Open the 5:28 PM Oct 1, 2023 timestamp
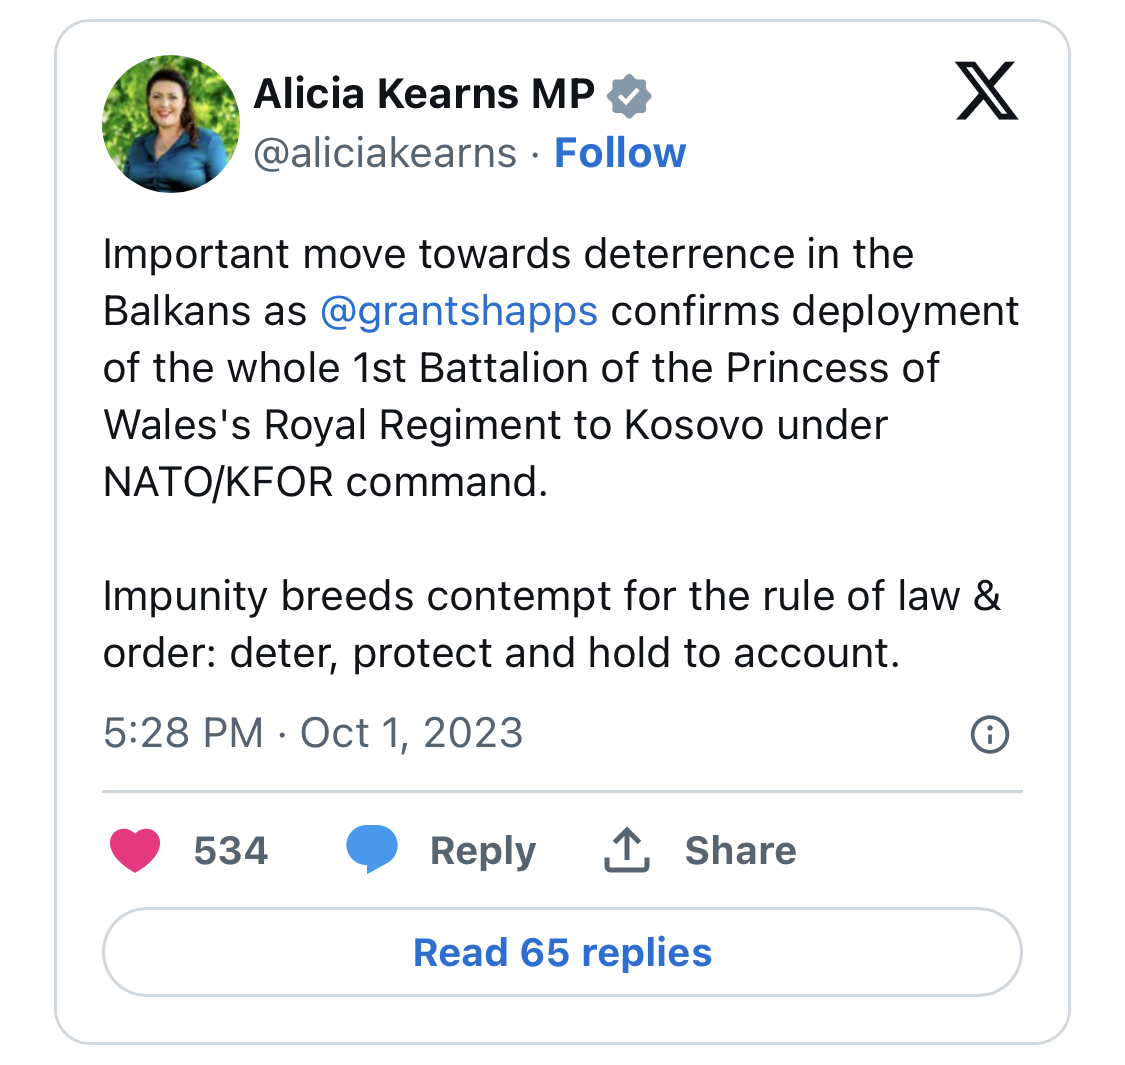Viewport: 1125px width, 1065px height. (313, 733)
